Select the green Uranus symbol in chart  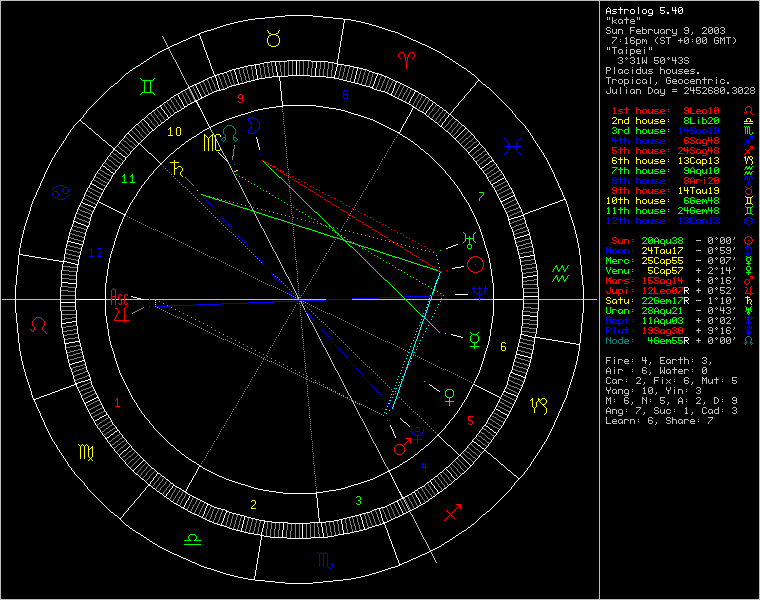(470, 240)
